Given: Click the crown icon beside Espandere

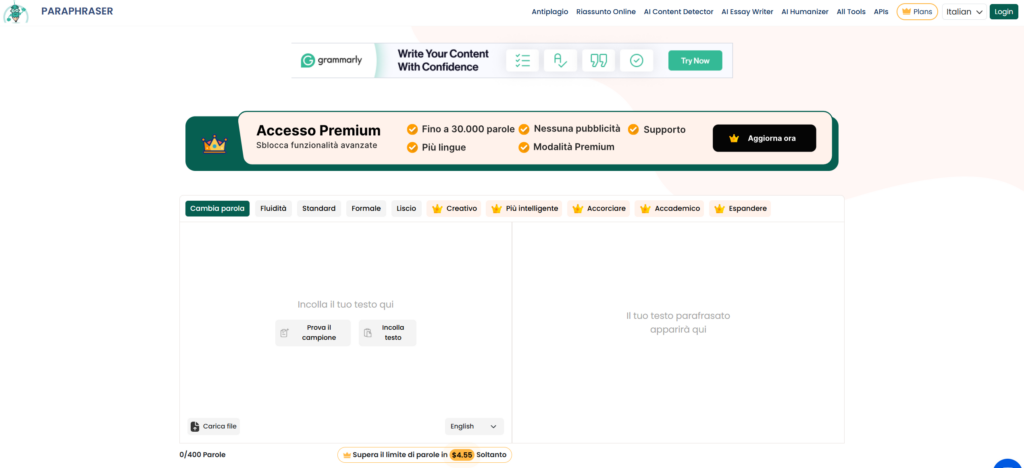Looking at the screenshot, I should [719, 209].
